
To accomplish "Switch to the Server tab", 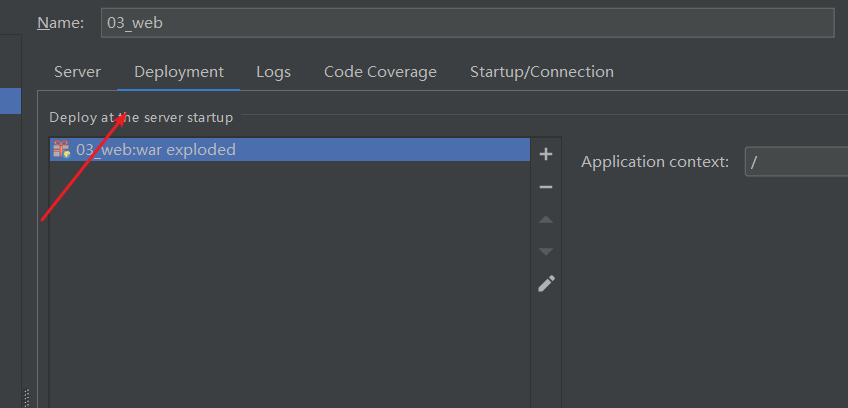I will point(77,72).
